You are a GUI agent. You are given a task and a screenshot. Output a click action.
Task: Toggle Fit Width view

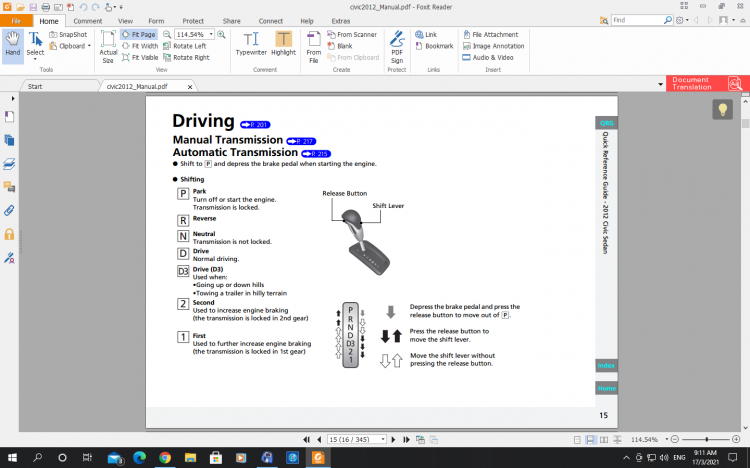(140, 46)
